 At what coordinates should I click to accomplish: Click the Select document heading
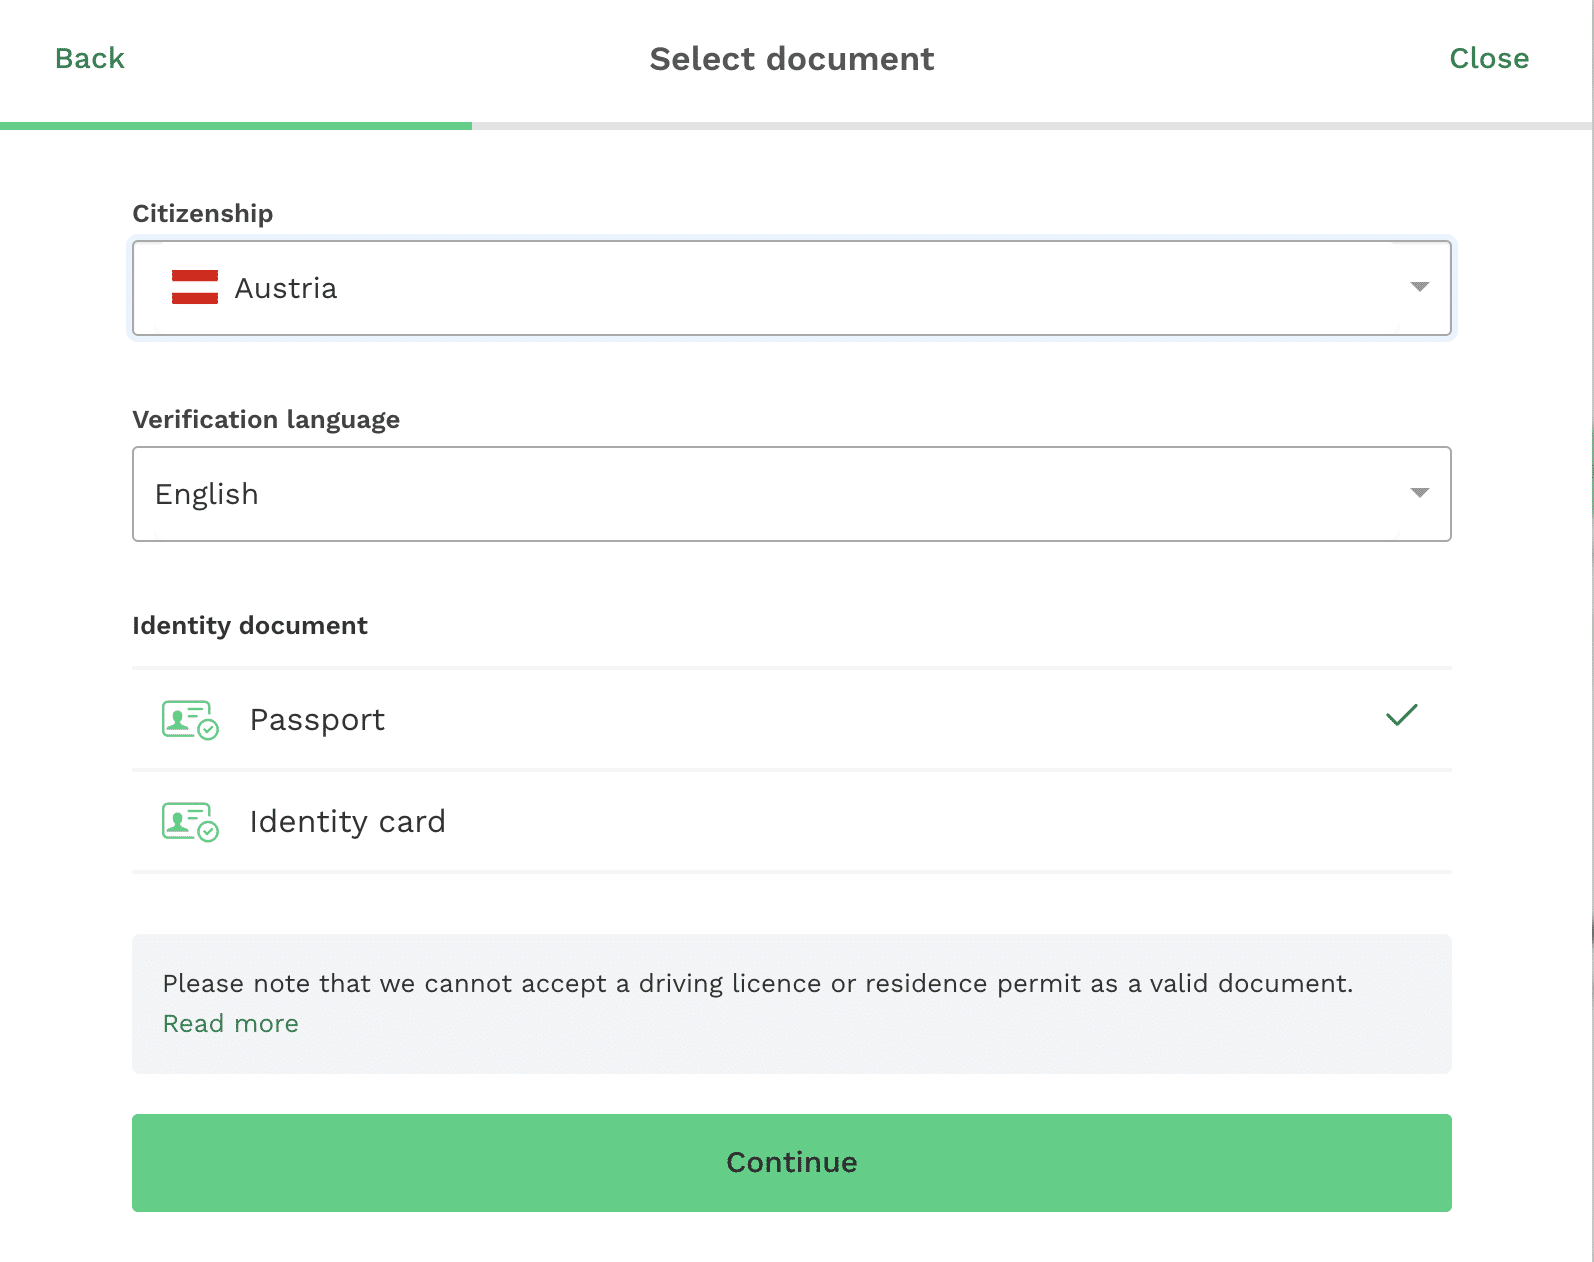pos(792,59)
